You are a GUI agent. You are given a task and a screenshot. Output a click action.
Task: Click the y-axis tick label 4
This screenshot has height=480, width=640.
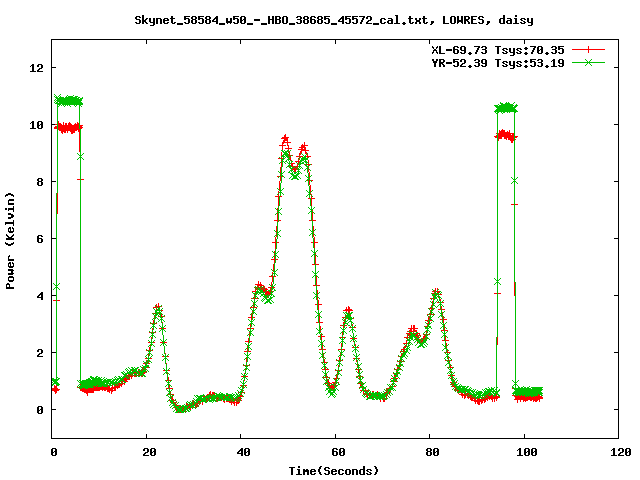40,296
